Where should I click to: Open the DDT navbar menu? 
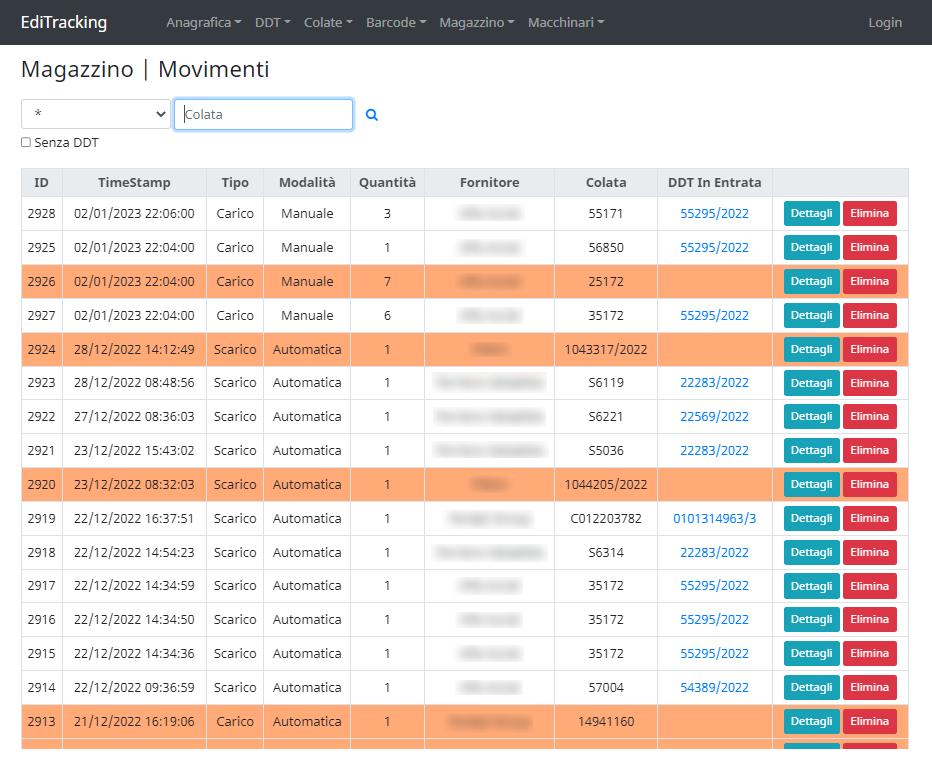pos(273,22)
